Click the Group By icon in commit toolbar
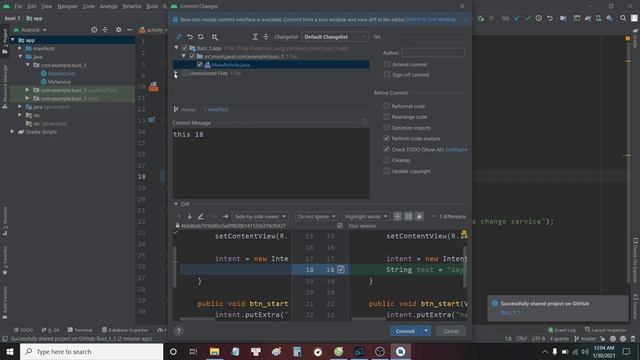The width and height of the screenshot is (640, 360). [214, 37]
